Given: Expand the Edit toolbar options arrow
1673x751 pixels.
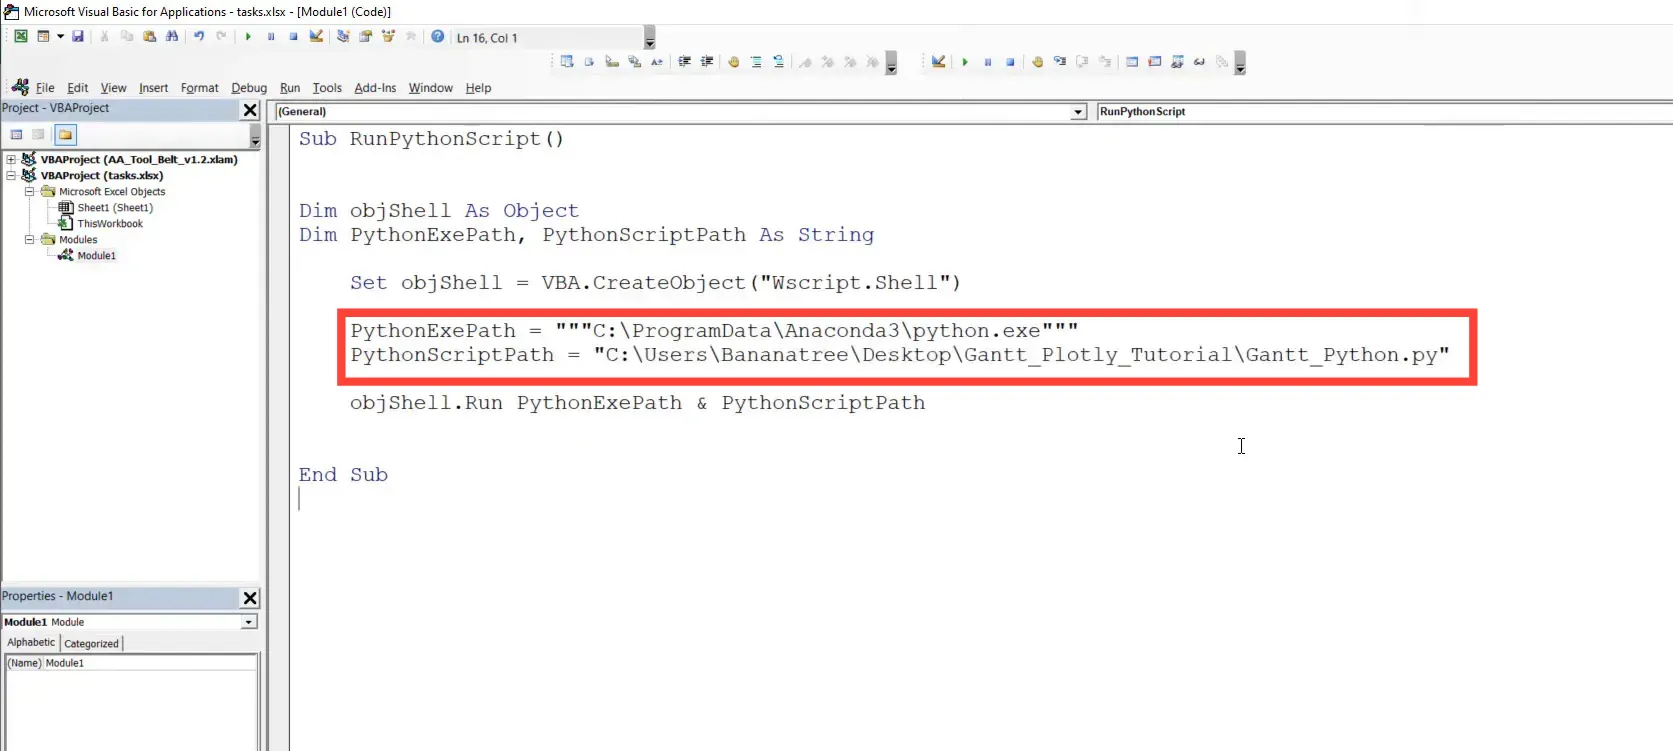Looking at the screenshot, I should 891,63.
